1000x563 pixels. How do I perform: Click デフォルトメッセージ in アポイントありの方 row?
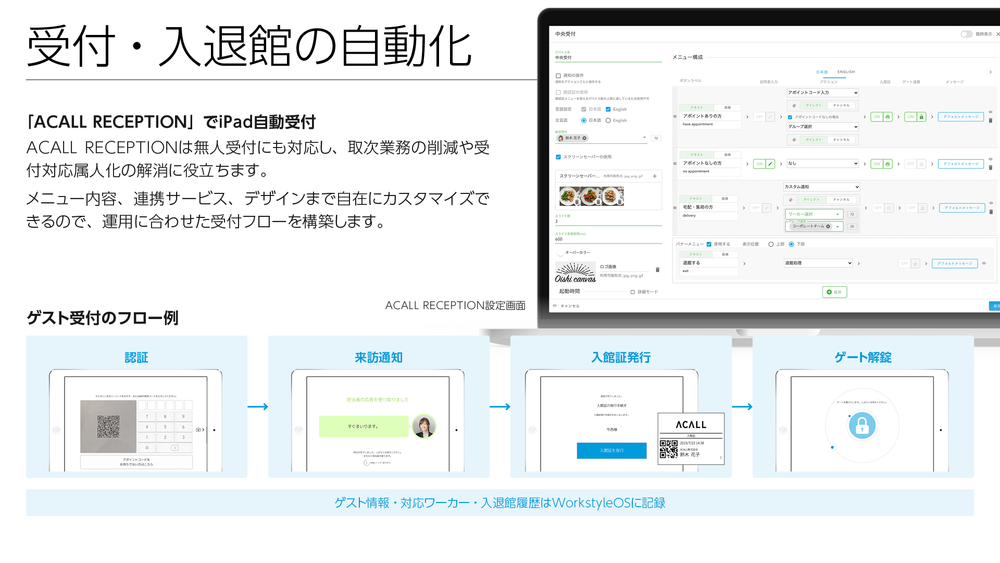click(961, 117)
